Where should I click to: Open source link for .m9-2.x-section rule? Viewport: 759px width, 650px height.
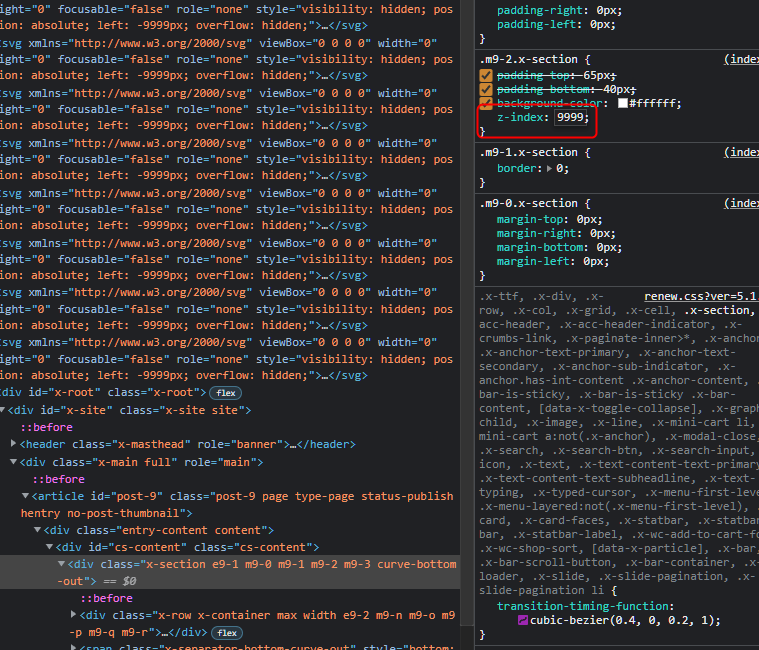pos(741,60)
